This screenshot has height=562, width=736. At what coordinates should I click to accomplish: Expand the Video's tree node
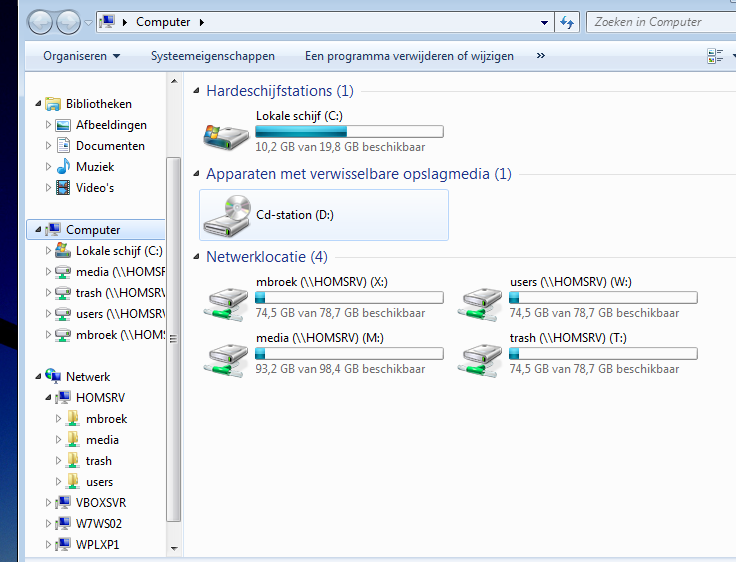[x=48, y=188]
